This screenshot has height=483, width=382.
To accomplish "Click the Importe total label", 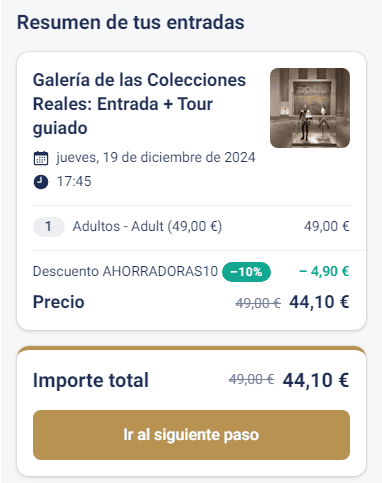I will (x=91, y=380).
